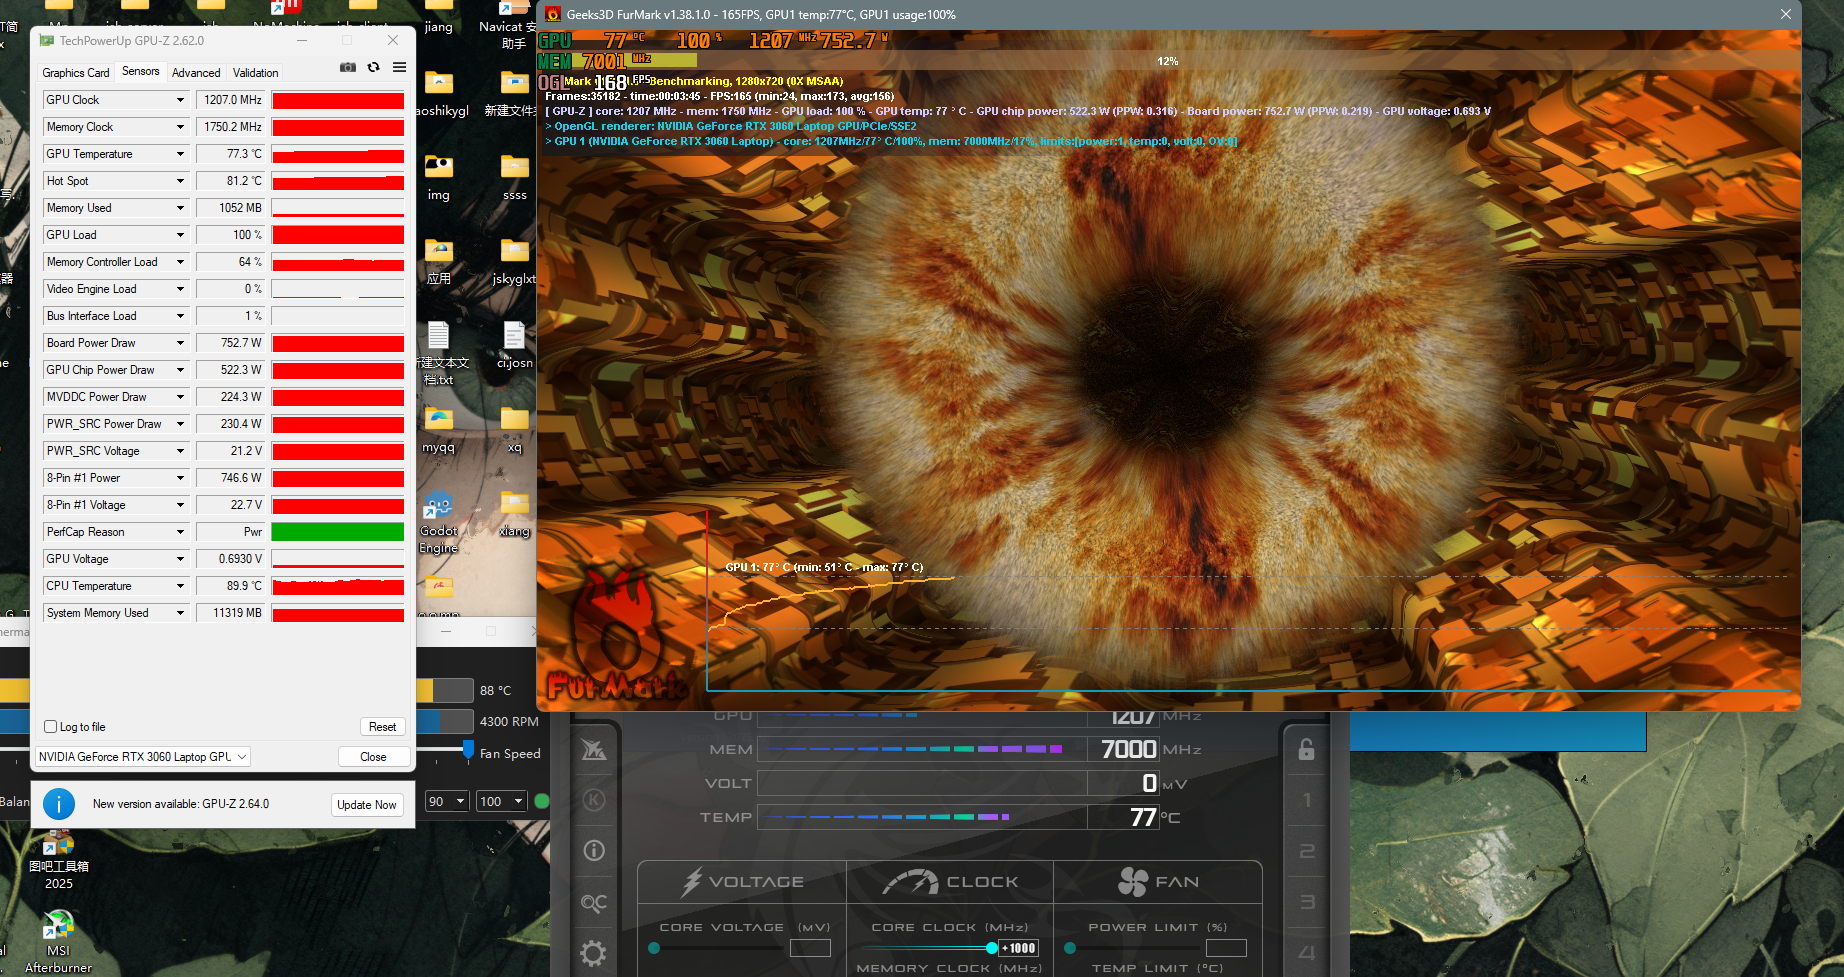1844x977 pixels.
Task: Click MSI Afterburner desktop shortcut
Action: click(x=58, y=941)
